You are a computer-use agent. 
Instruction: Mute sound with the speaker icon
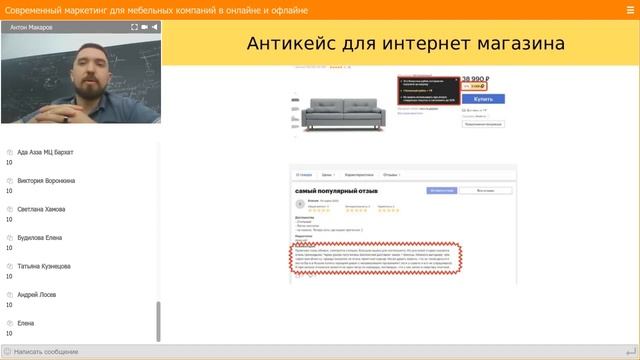(155, 27)
